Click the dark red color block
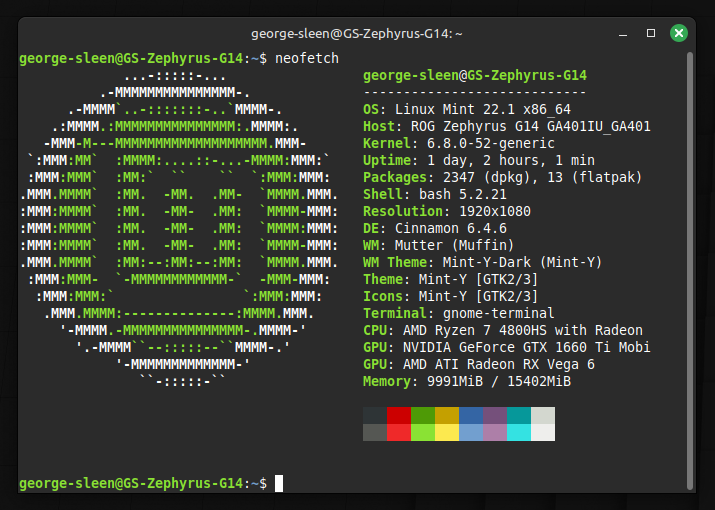 pos(399,416)
